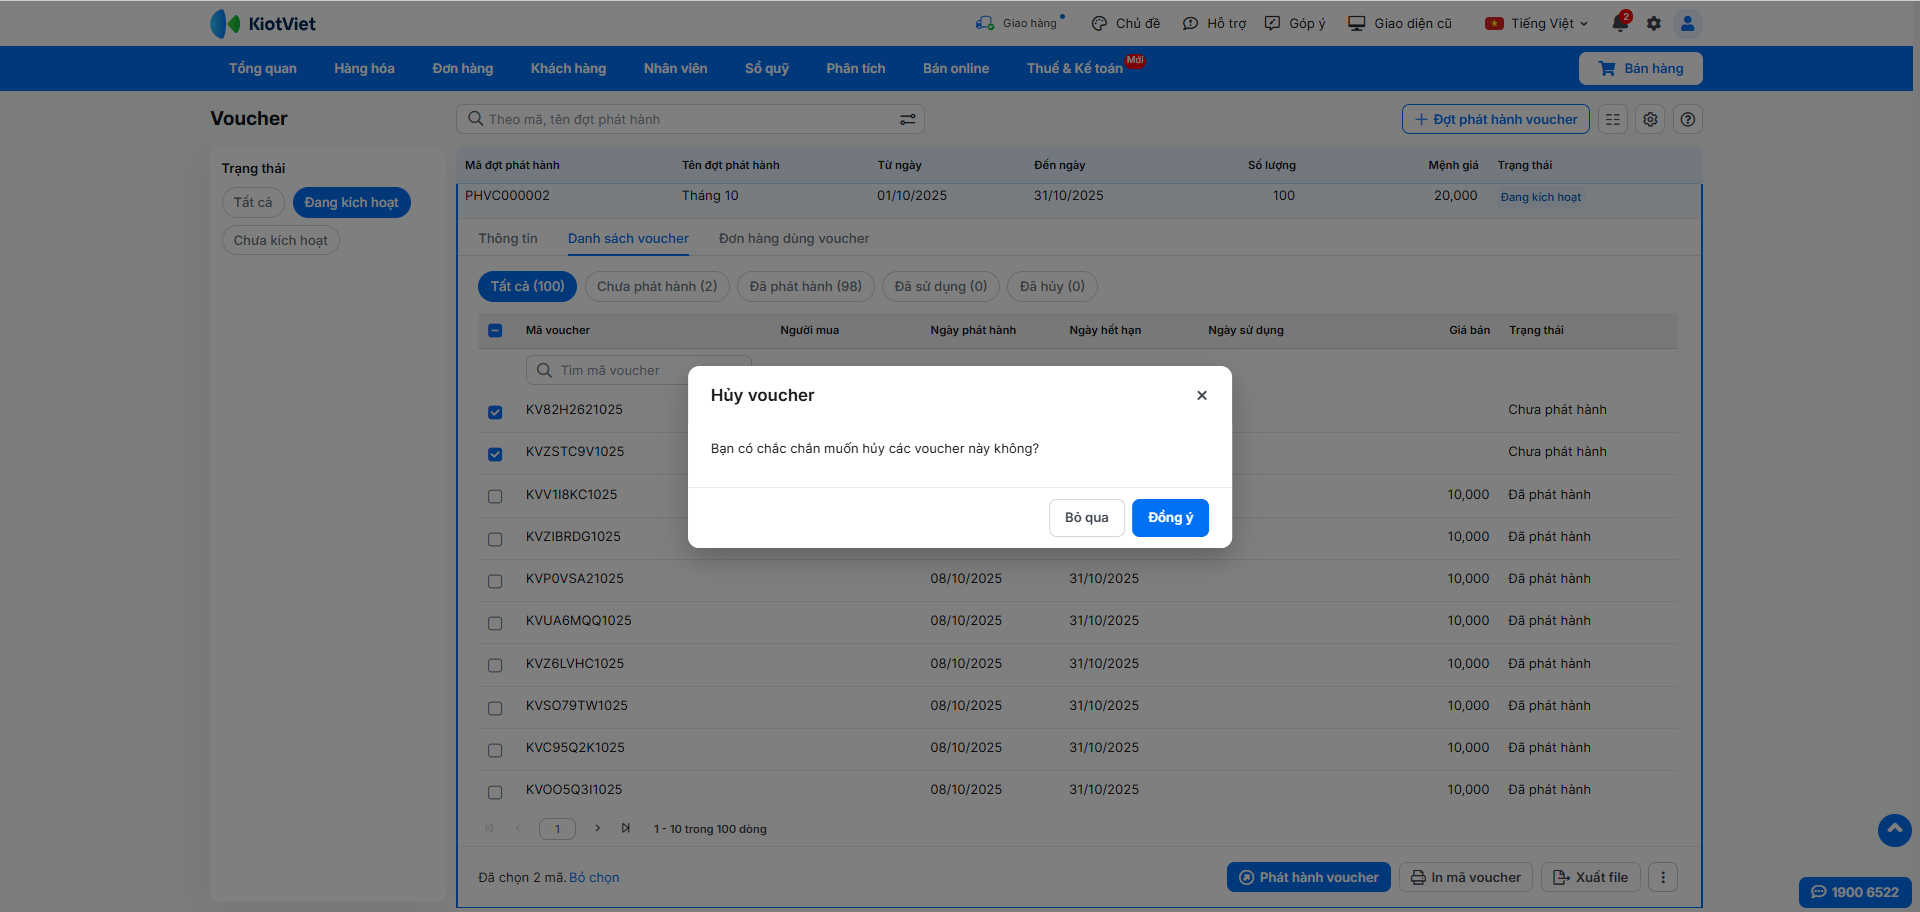Switch list view layout icon
Image resolution: width=1920 pixels, height=912 pixels.
(x=1613, y=119)
